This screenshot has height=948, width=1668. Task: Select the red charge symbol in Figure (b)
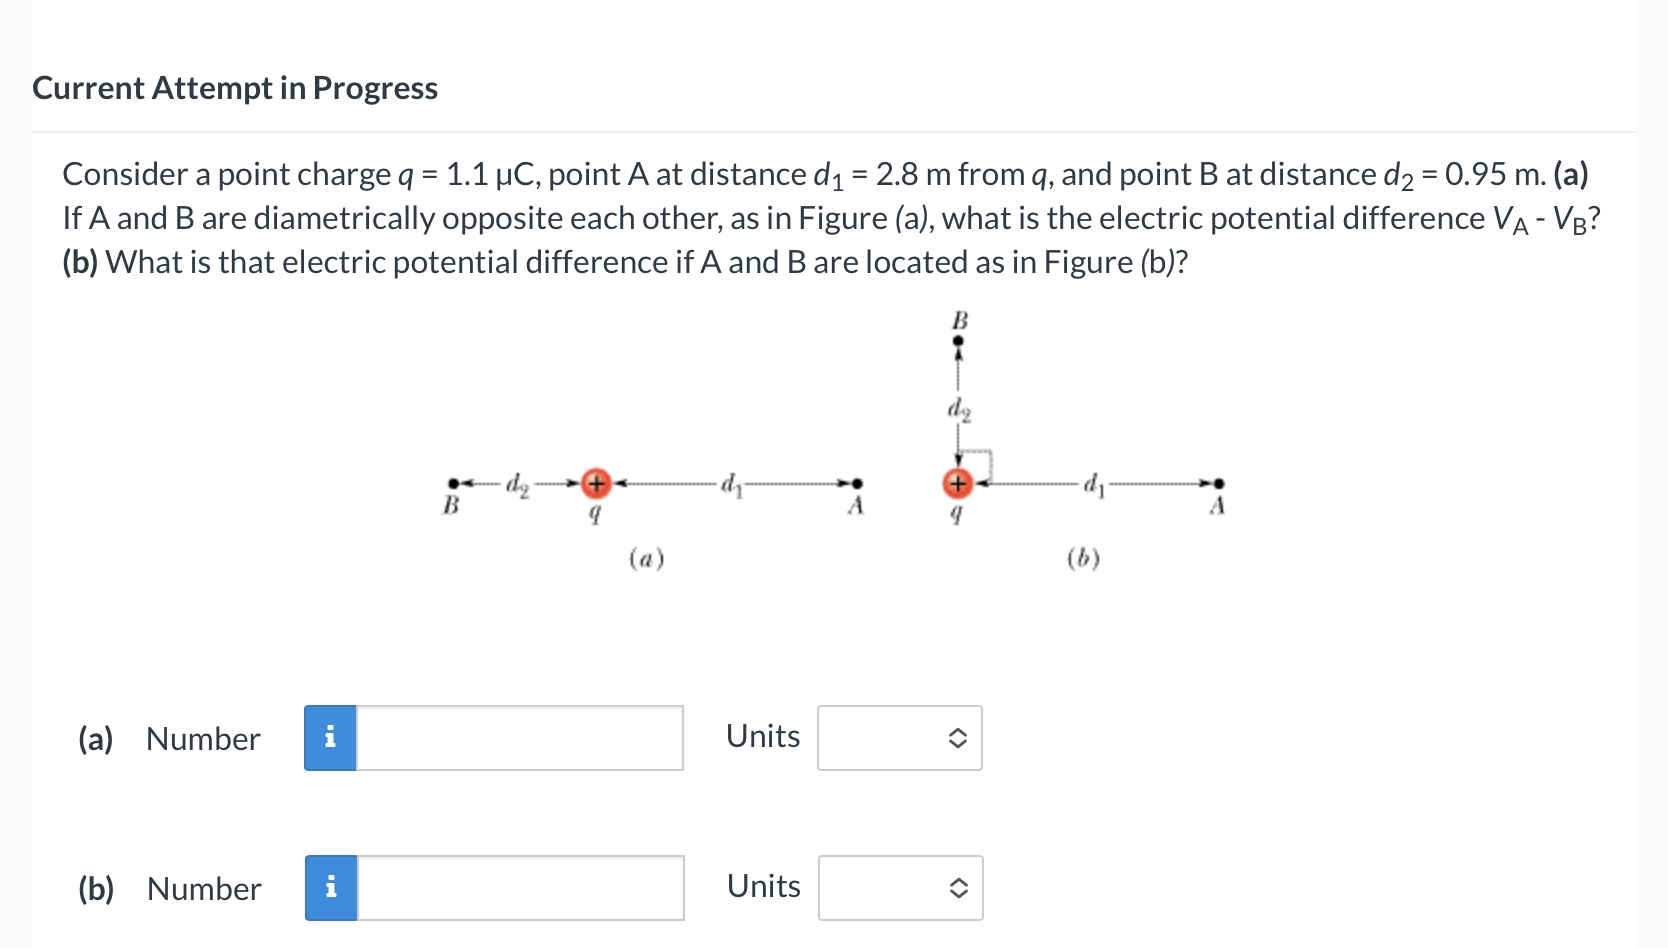956,484
